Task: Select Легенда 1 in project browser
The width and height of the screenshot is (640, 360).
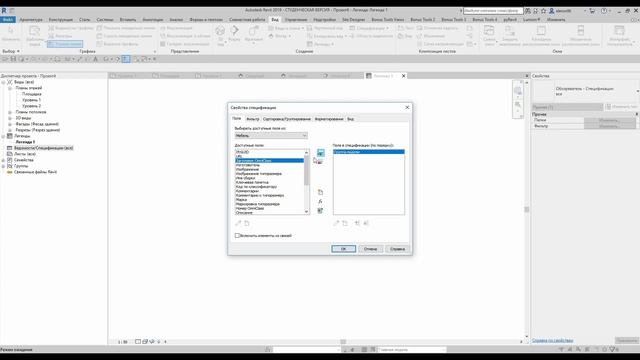Action: point(25,142)
